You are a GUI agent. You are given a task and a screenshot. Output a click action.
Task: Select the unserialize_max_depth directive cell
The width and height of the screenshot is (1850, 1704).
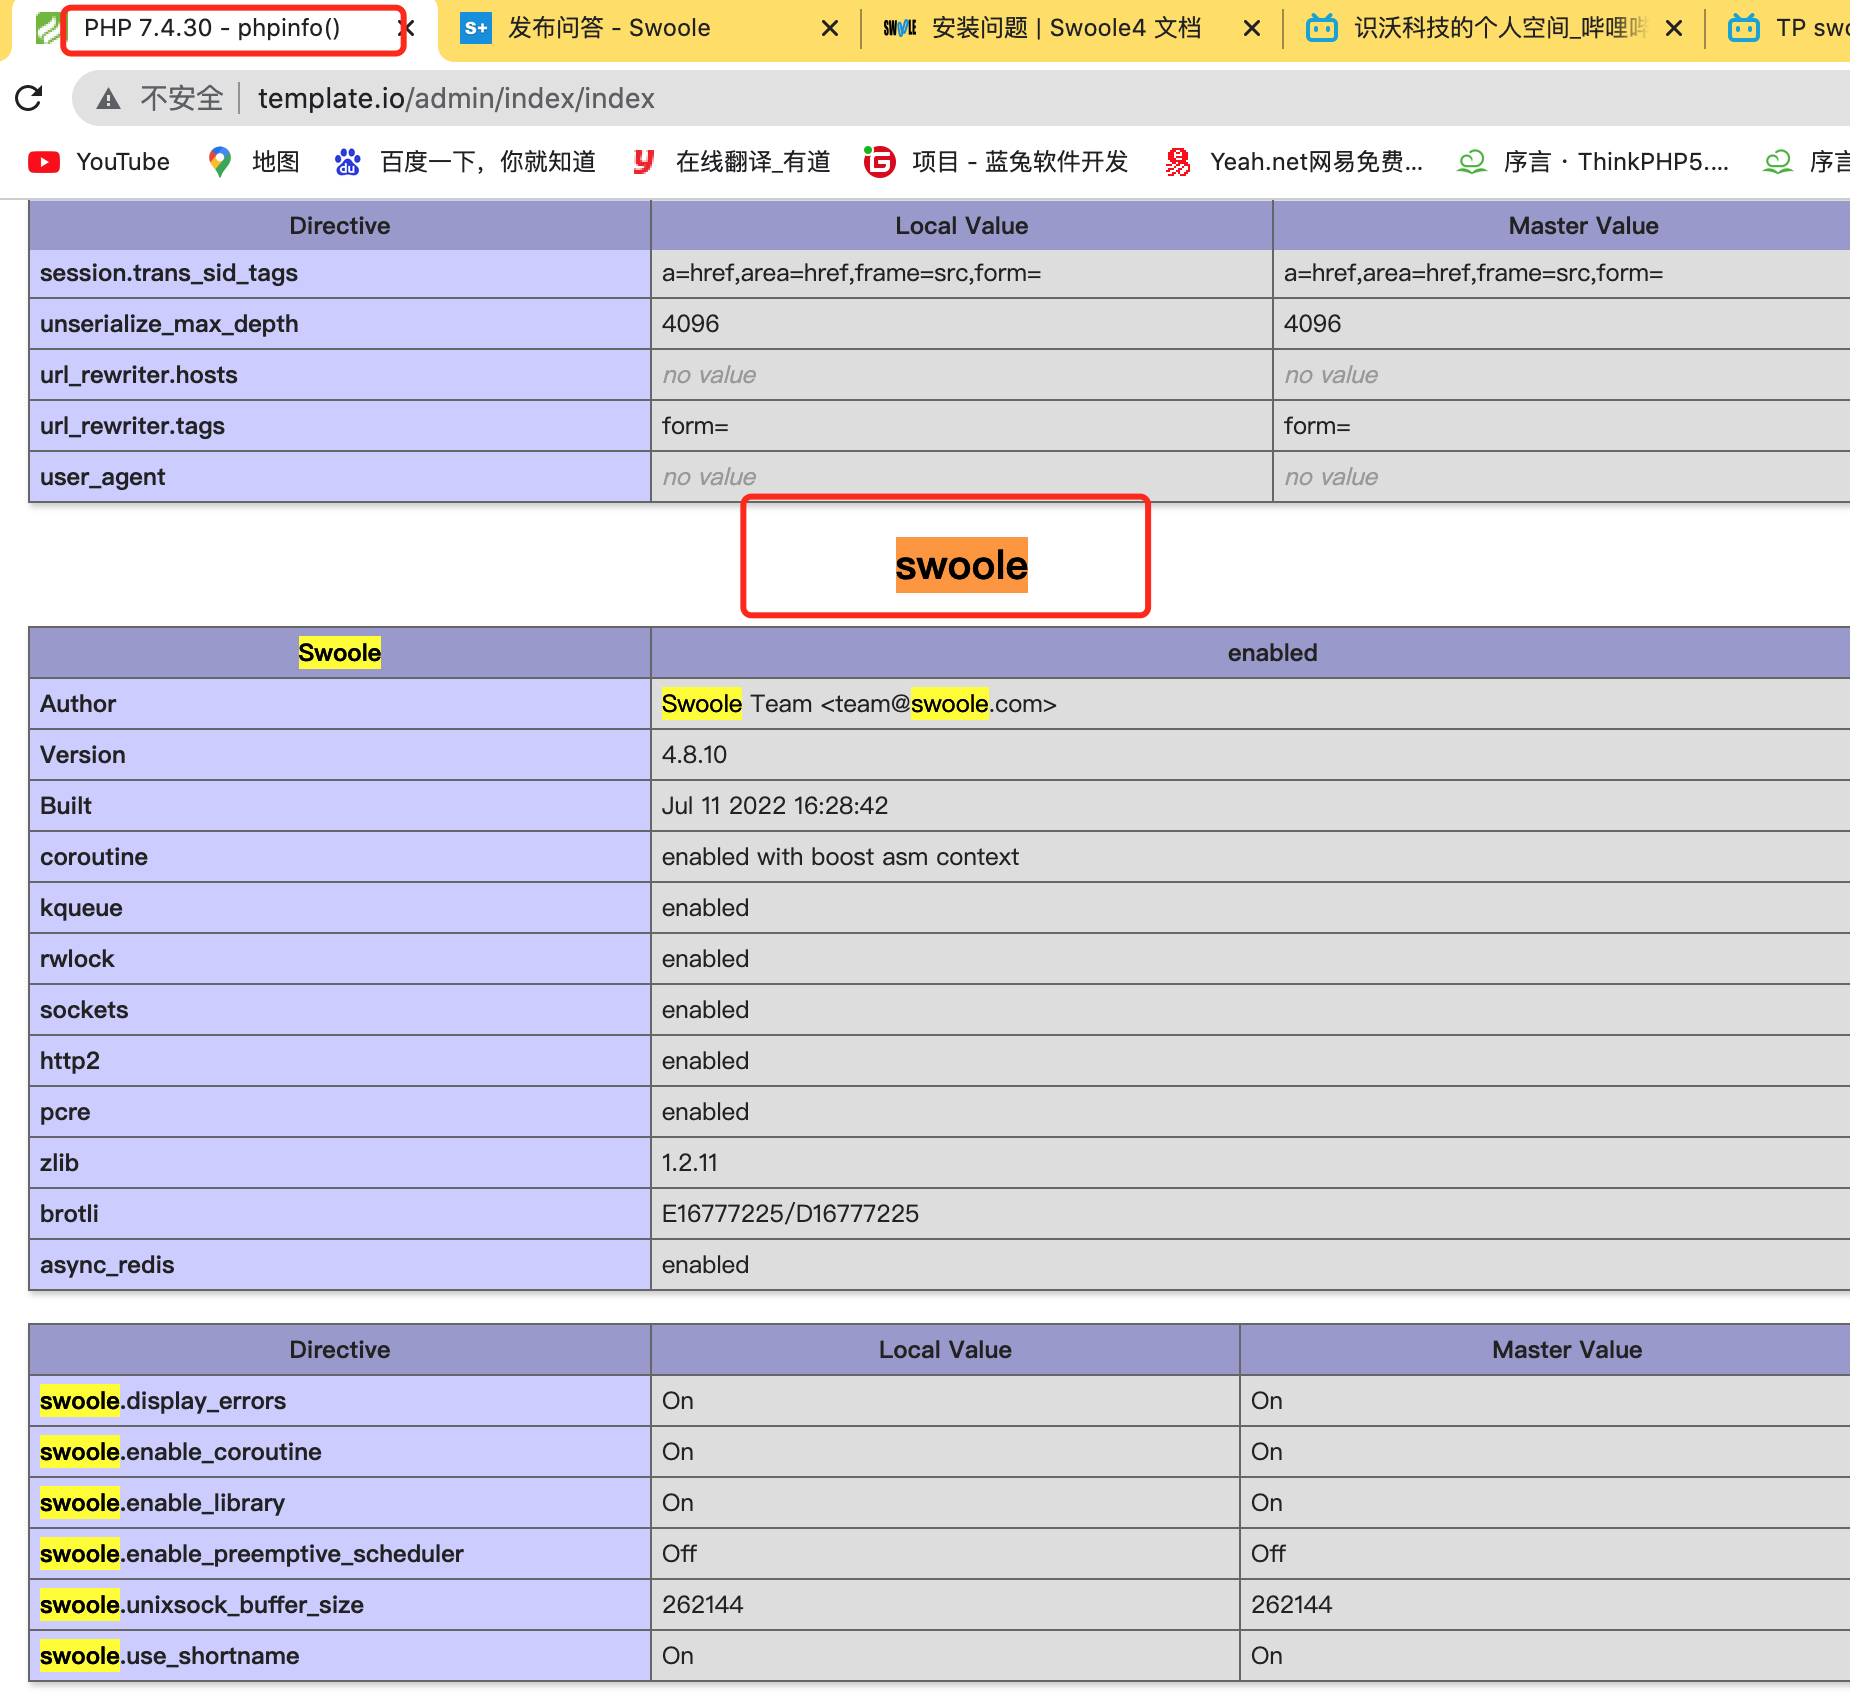(x=340, y=324)
